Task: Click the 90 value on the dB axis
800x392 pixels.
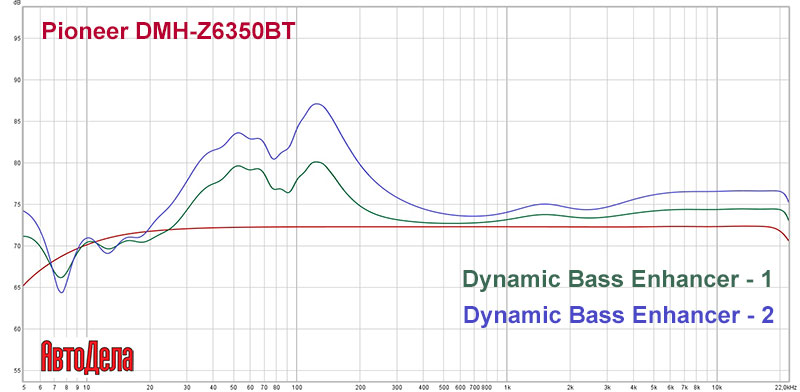Action: 17,80
